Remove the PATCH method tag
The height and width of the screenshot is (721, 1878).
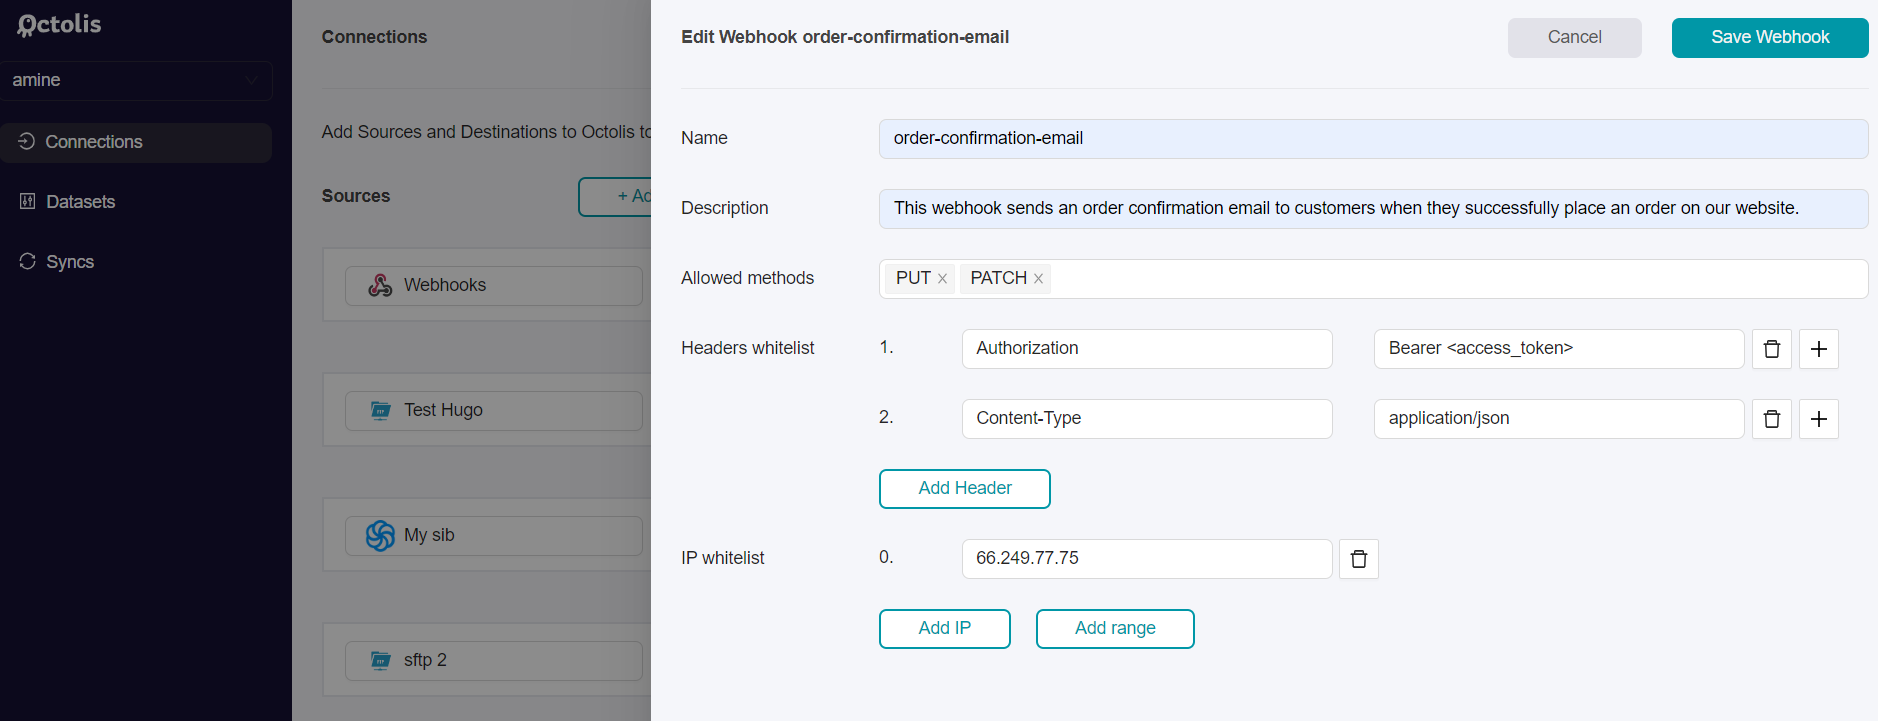click(1038, 279)
